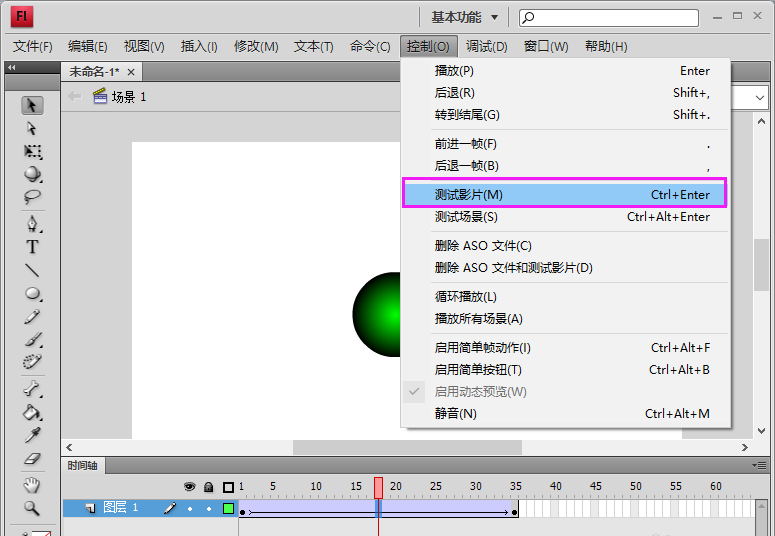
Task: Select the 3D Rotation tool
Action: pos(32,174)
